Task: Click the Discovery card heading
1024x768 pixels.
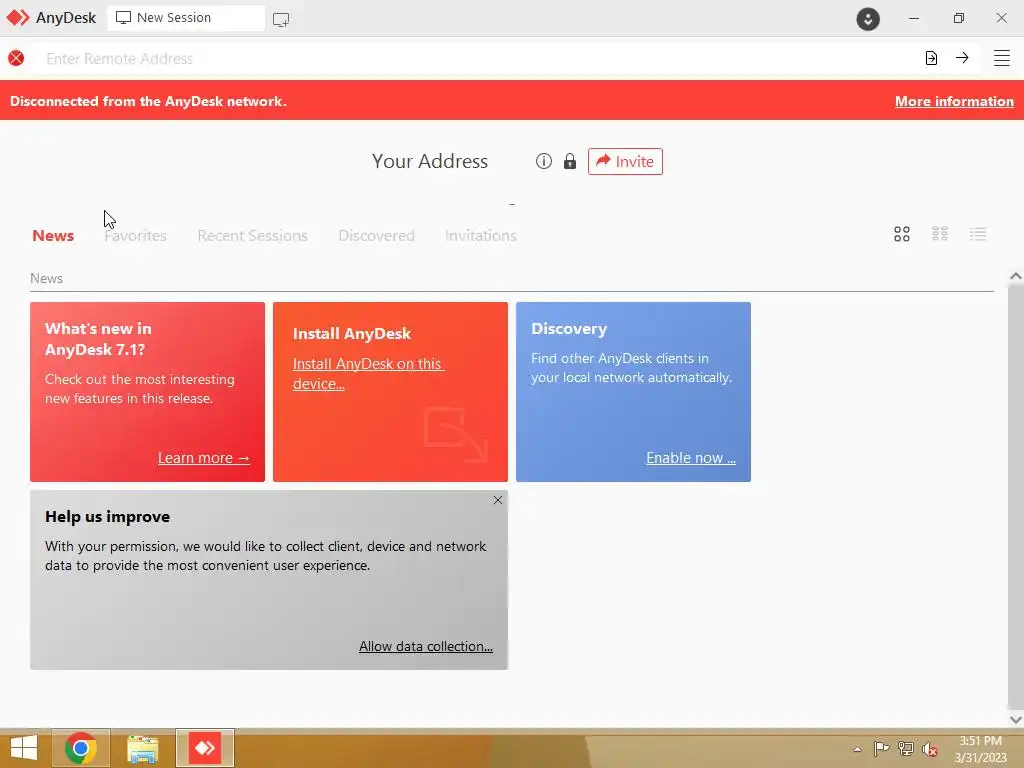Action: click(569, 328)
